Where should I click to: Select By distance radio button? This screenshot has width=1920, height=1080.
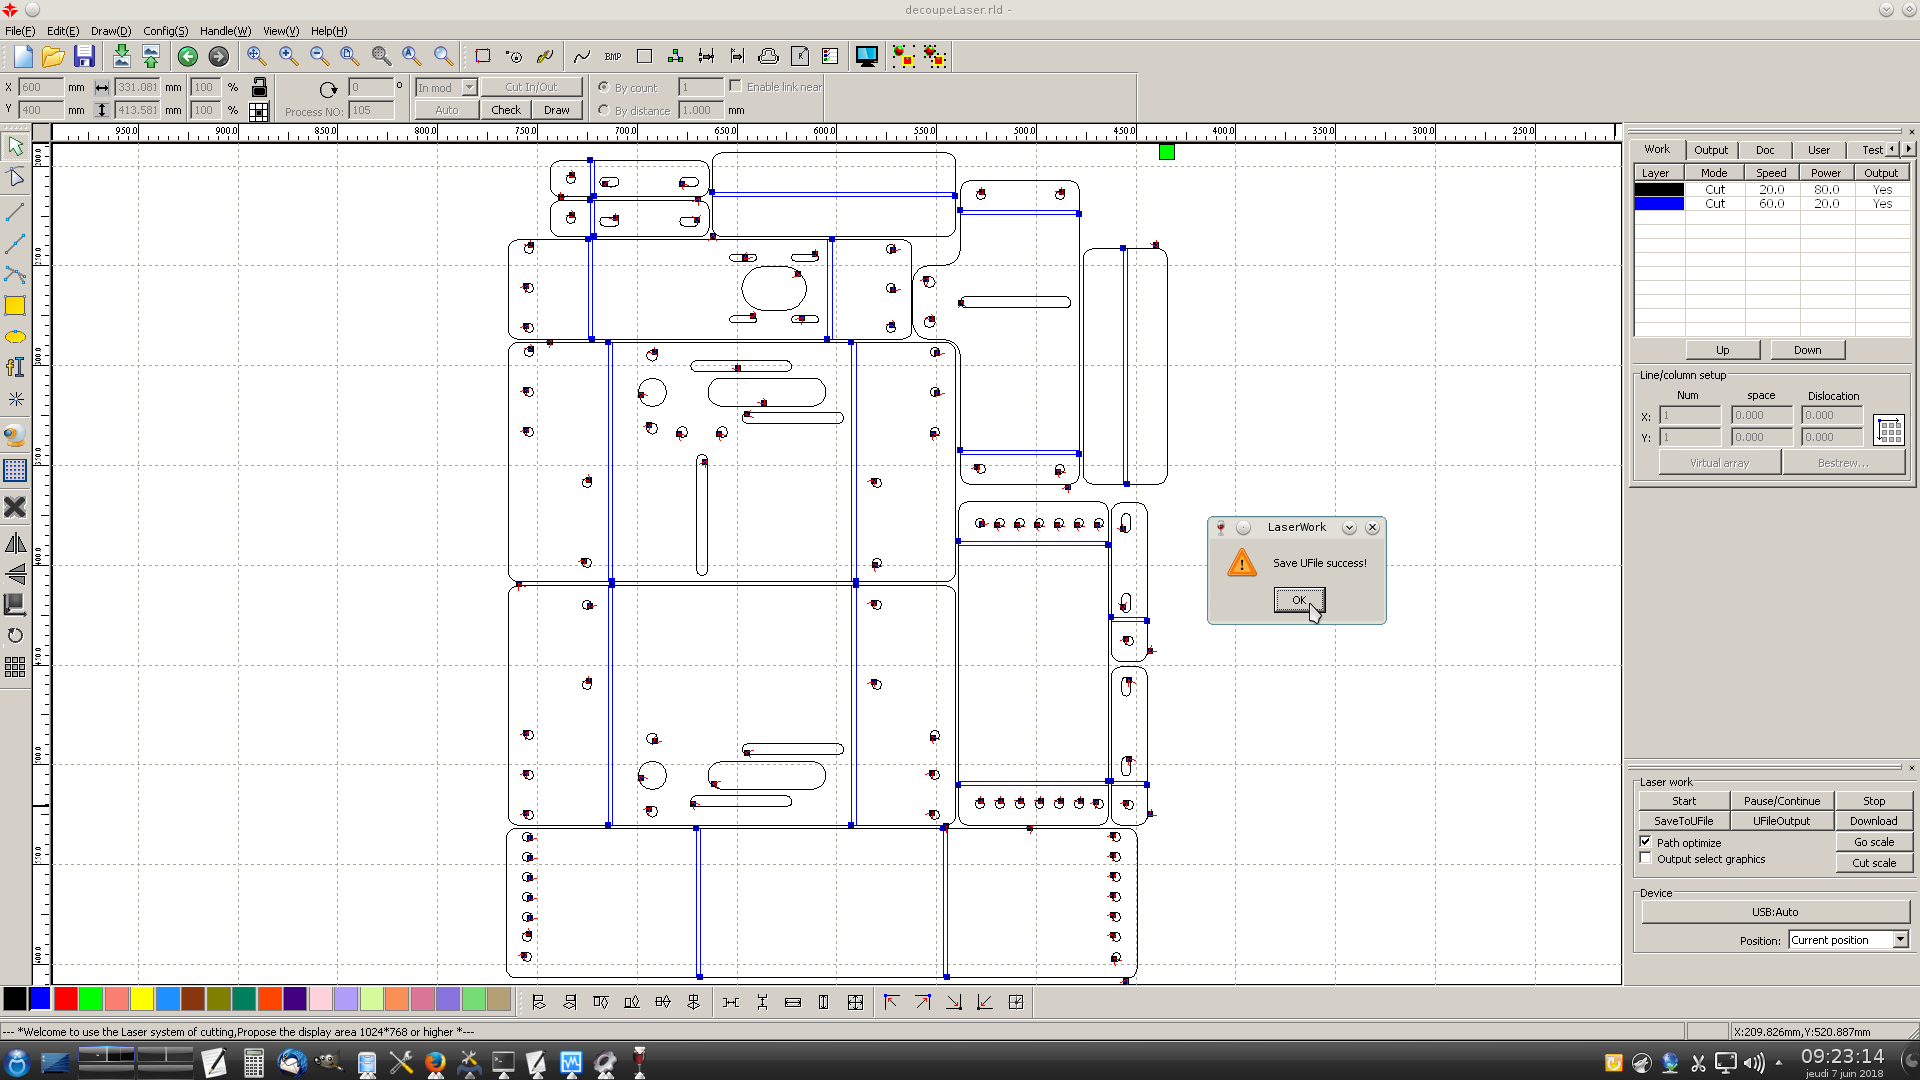point(604,110)
